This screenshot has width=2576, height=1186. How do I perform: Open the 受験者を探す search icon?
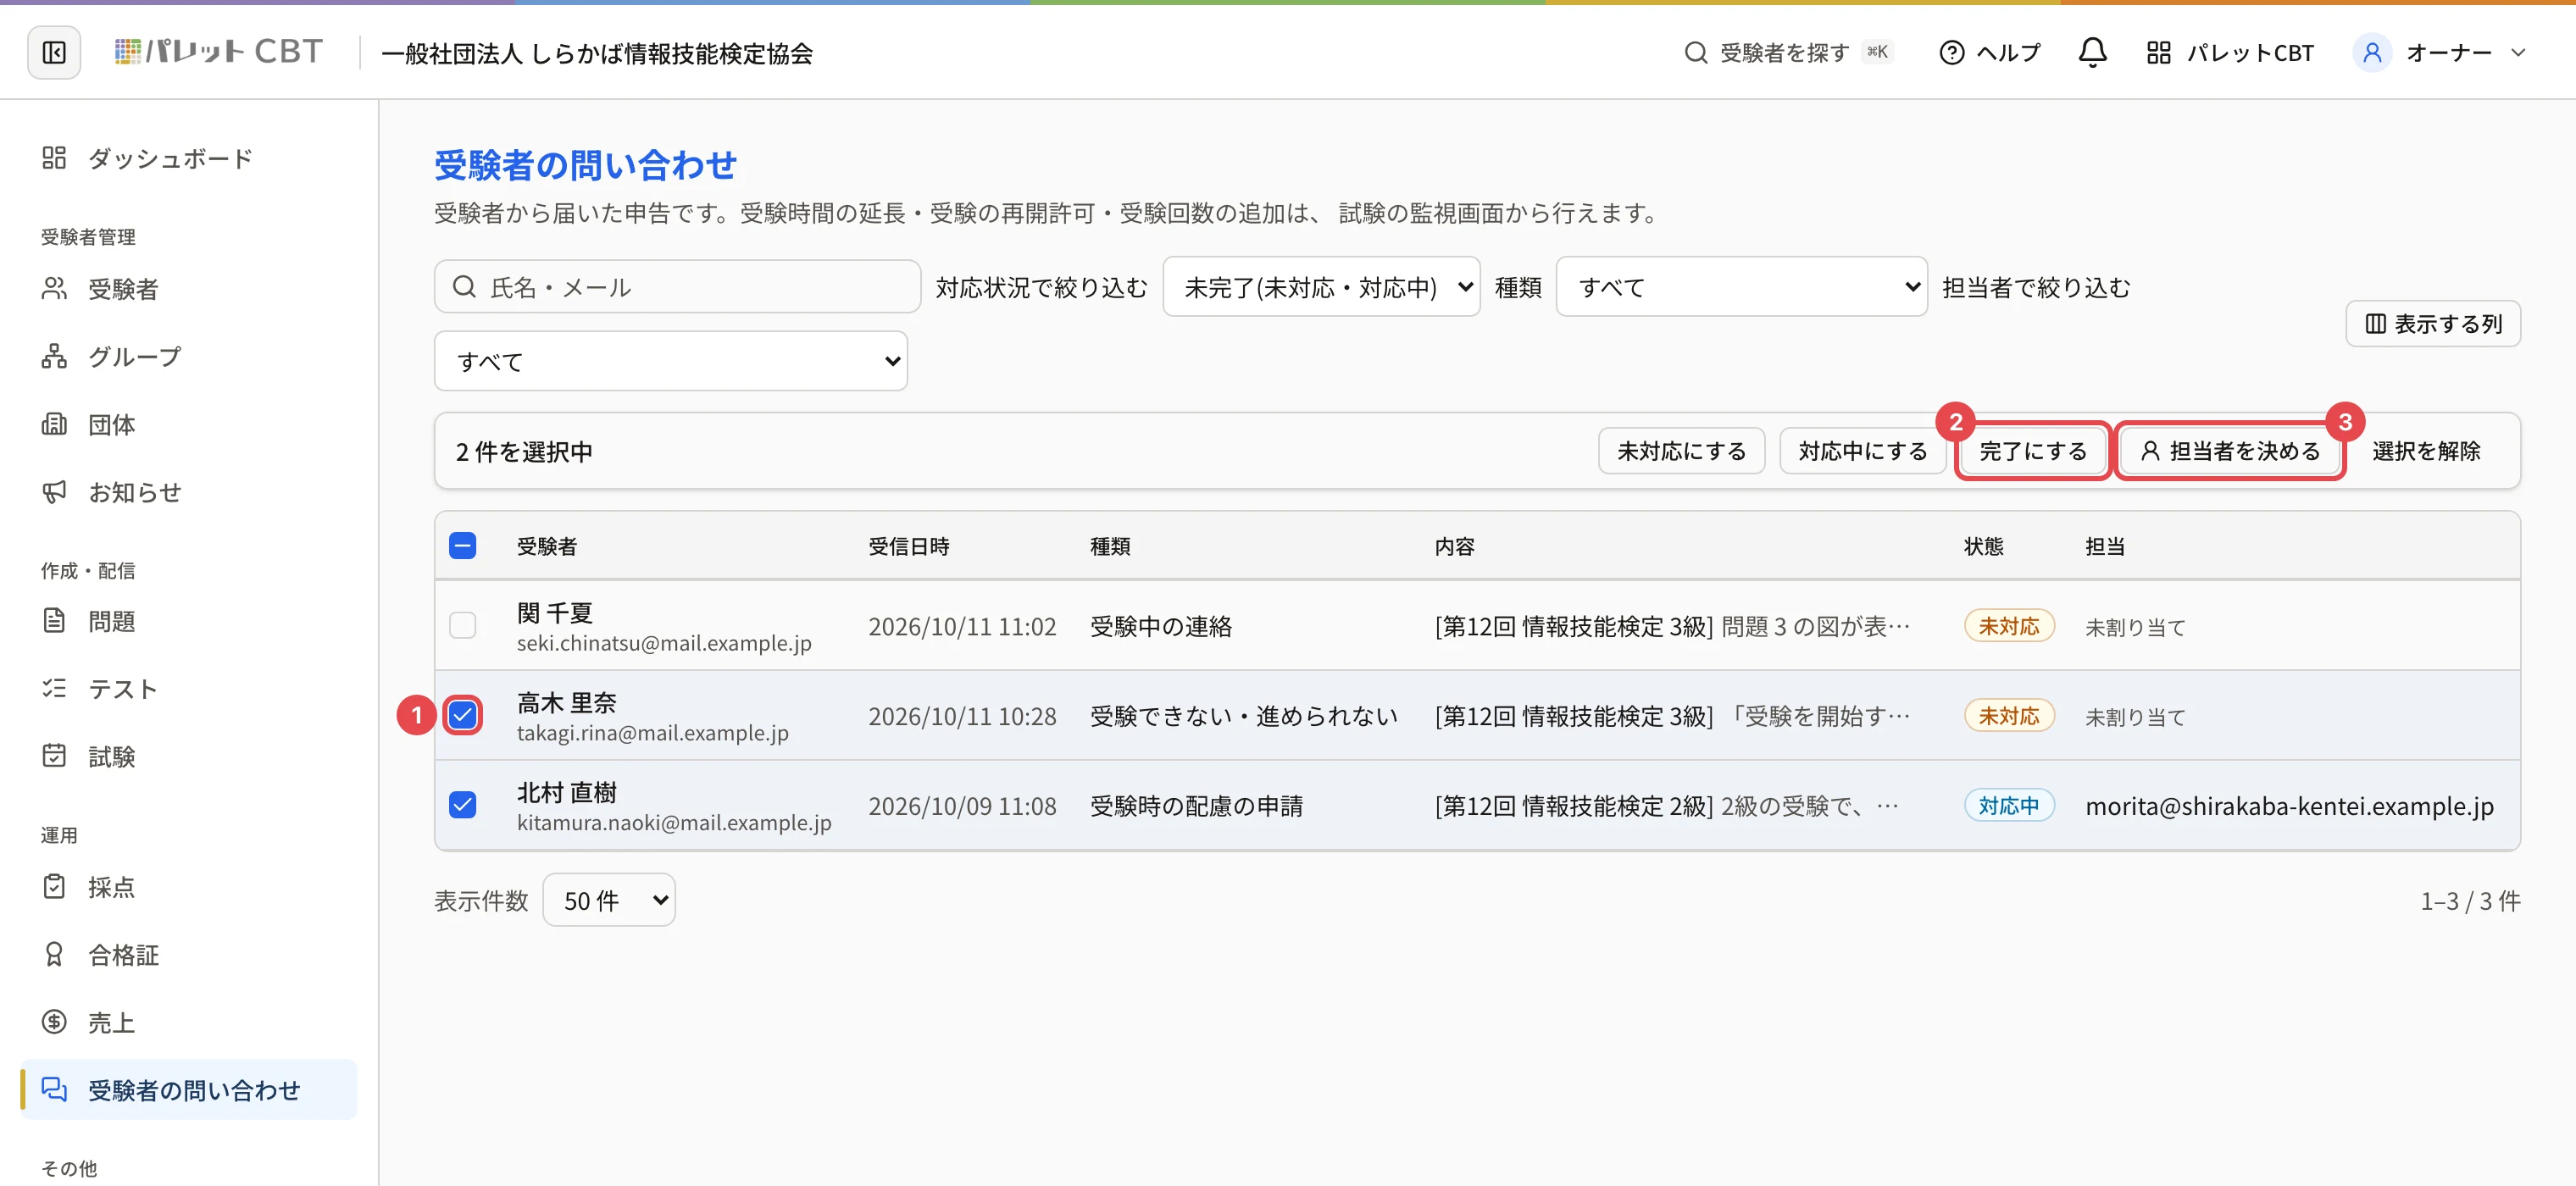point(1695,52)
